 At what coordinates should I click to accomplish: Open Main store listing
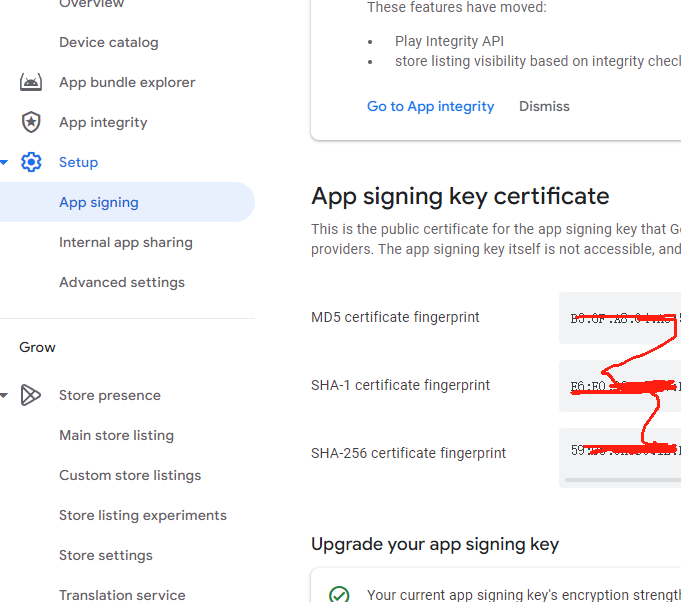116,435
